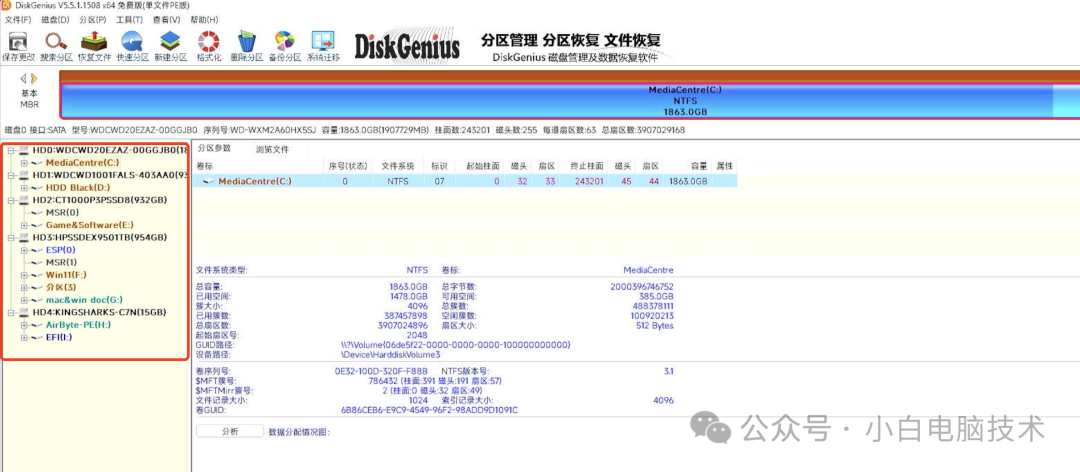
Task: Expand the mac&win doc(G:) tree node
Action: pos(24,300)
